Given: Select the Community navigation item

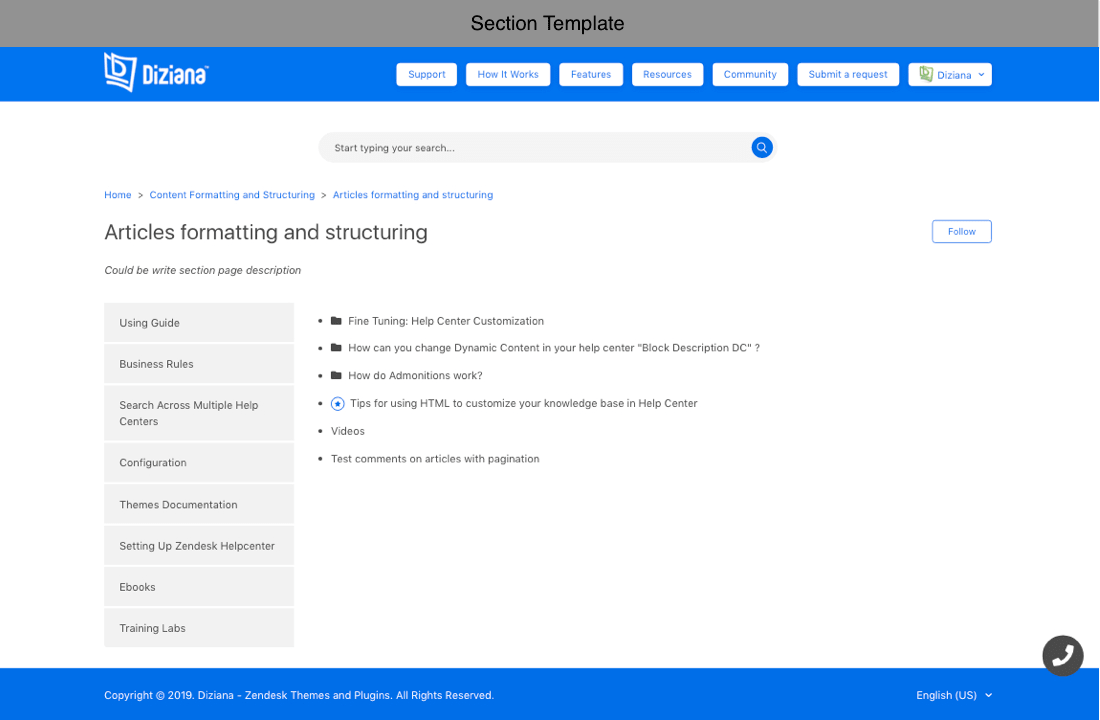Looking at the screenshot, I should click(750, 74).
